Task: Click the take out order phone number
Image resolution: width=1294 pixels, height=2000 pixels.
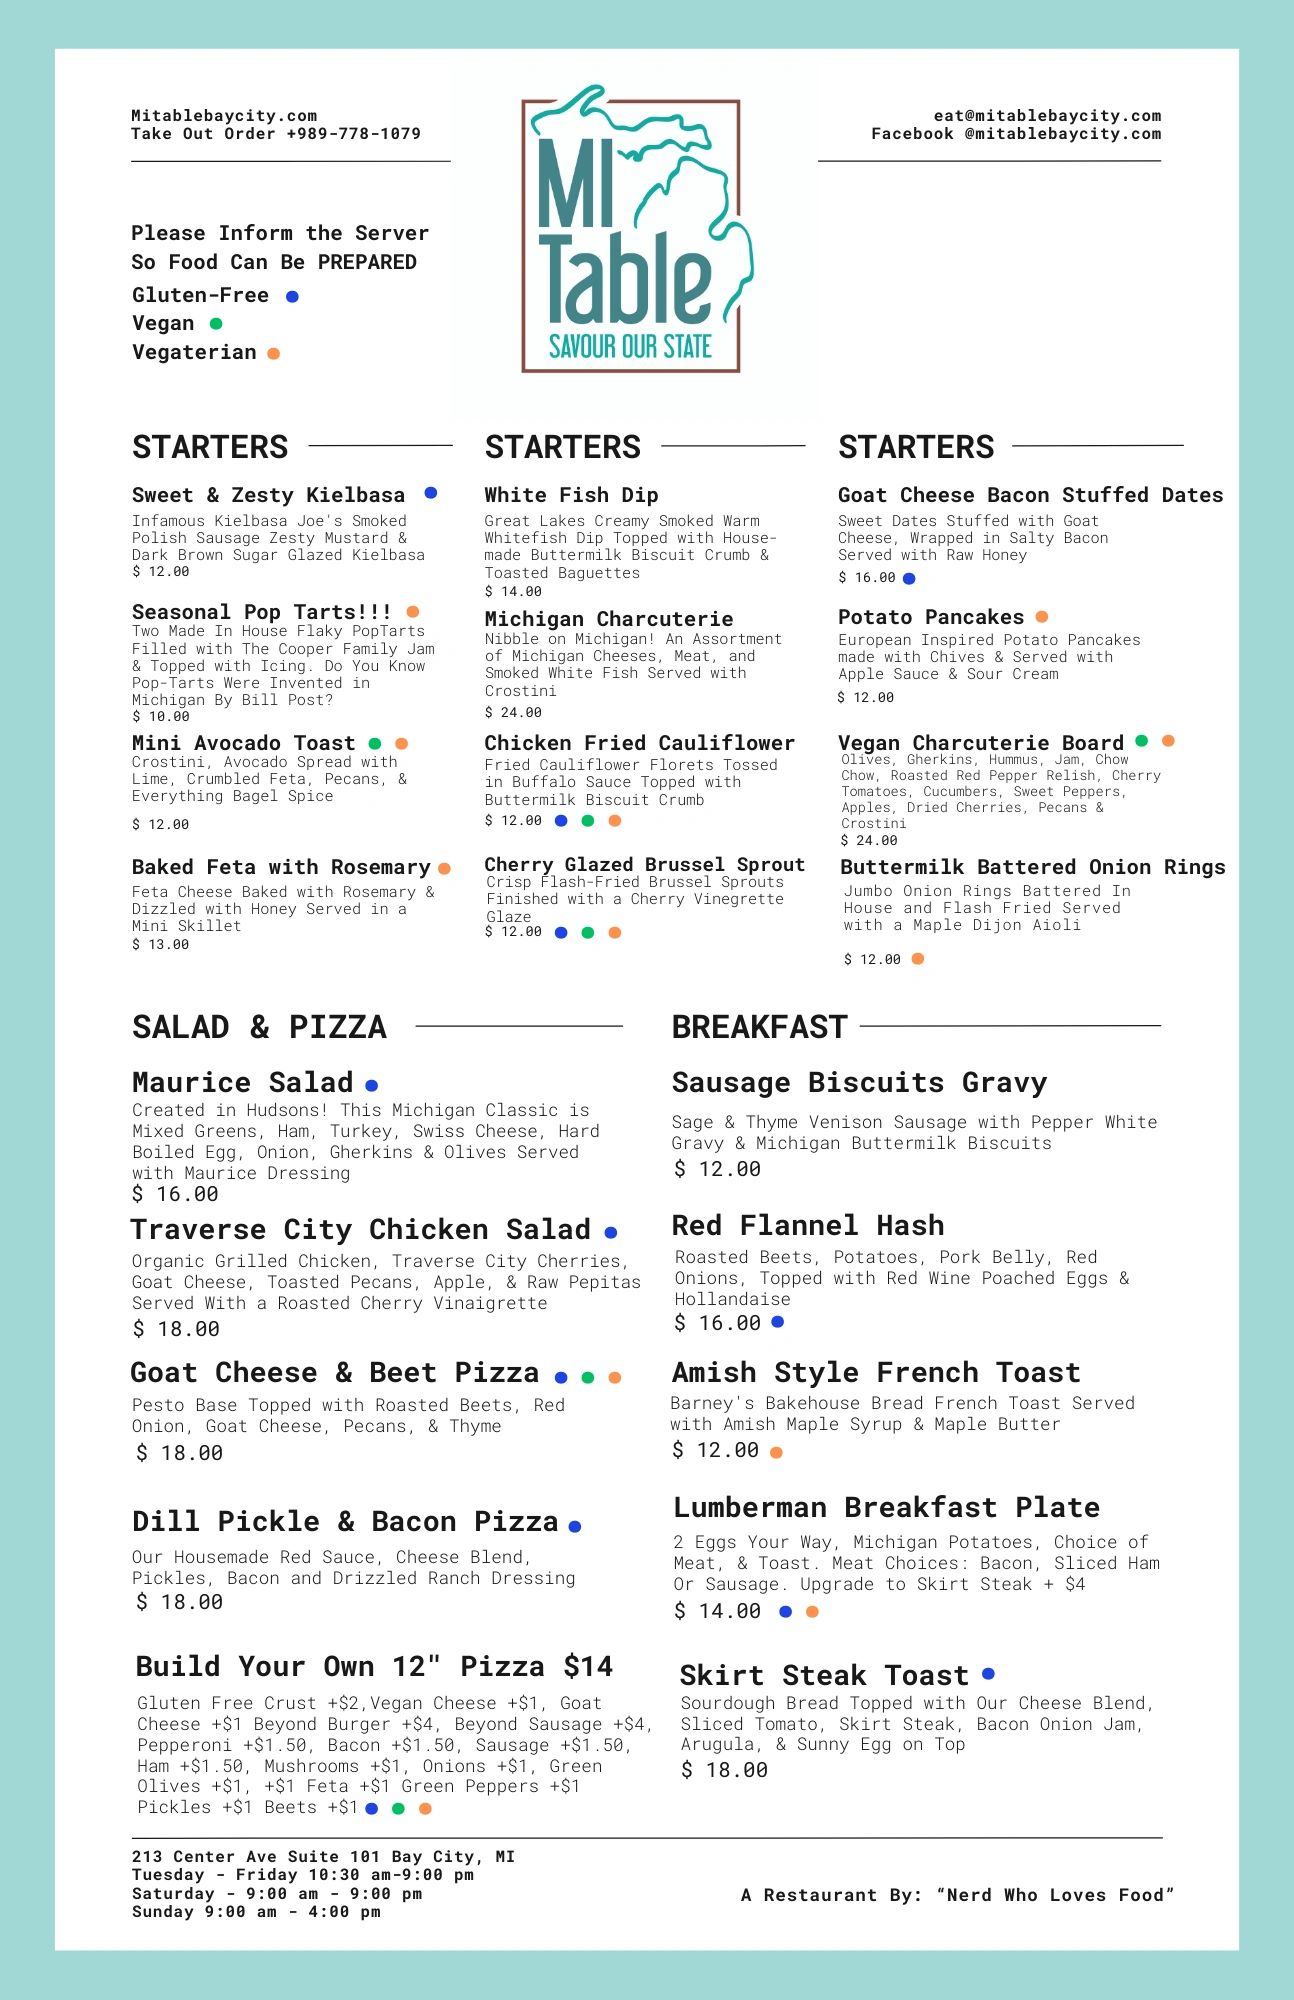Action: coord(353,134)
